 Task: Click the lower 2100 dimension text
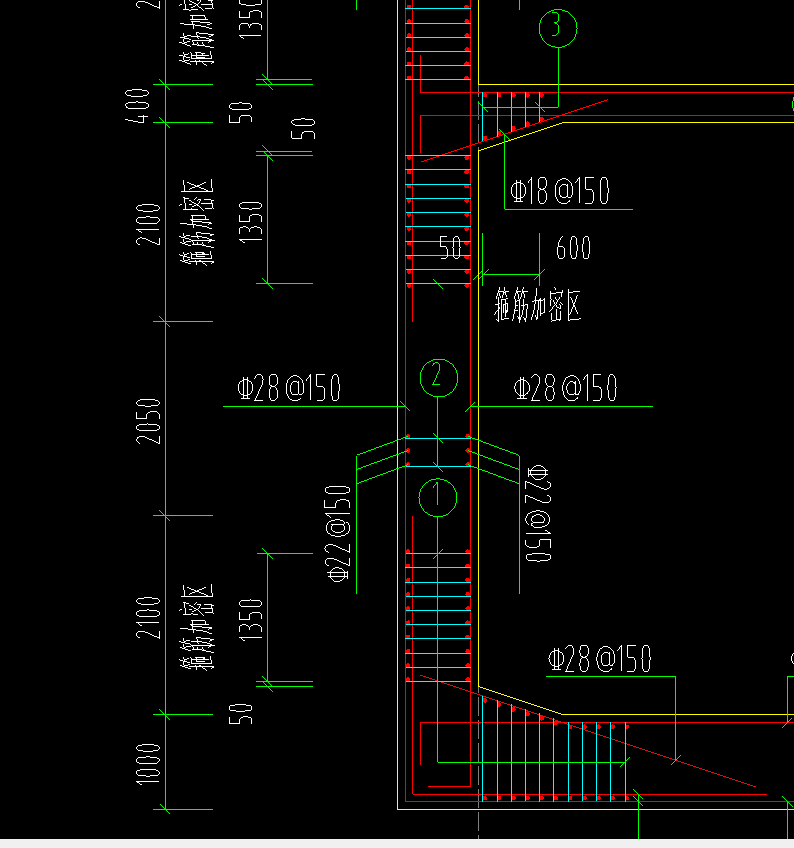pos(148,618)
